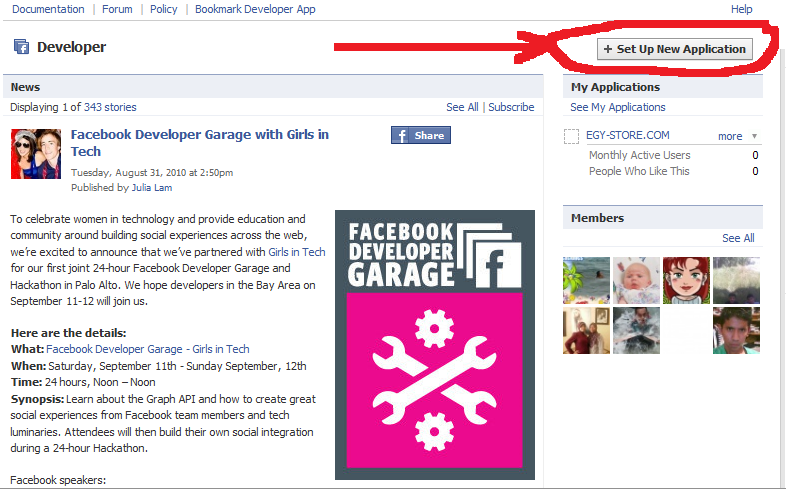The image size is (790, 490).
Task: Open the Facebook Developer Garage poster image
Action: [434, 344]
